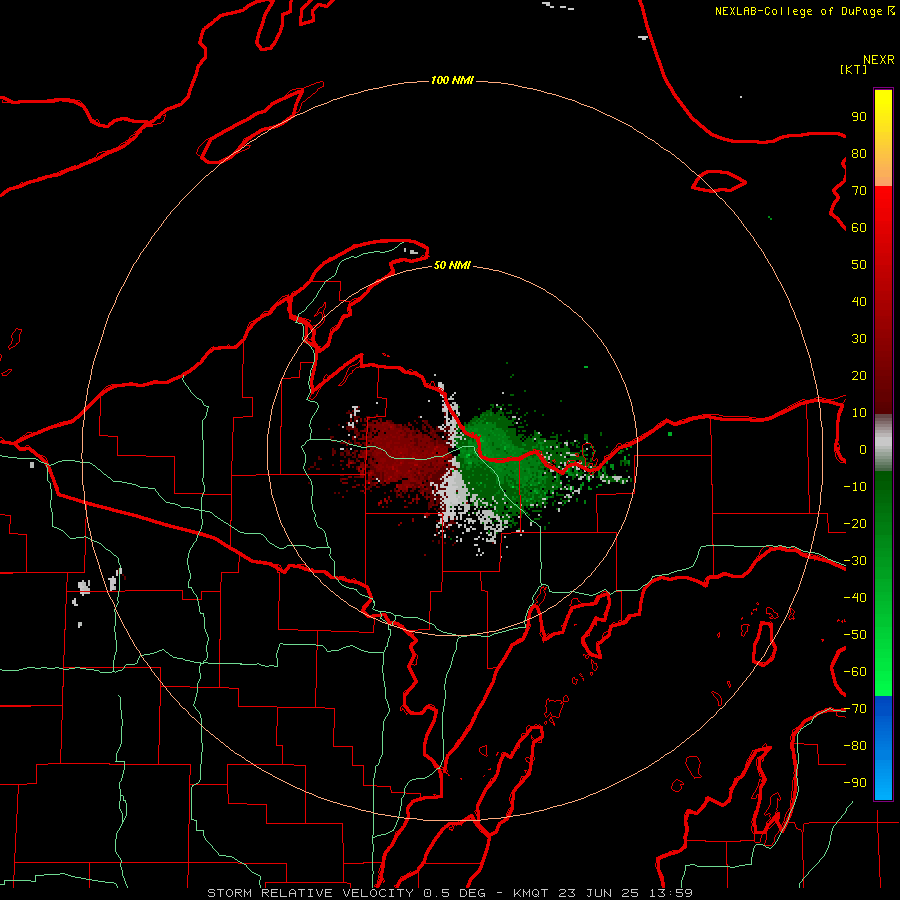Pick the light blue bottom color bar segment

click(883, 781)
